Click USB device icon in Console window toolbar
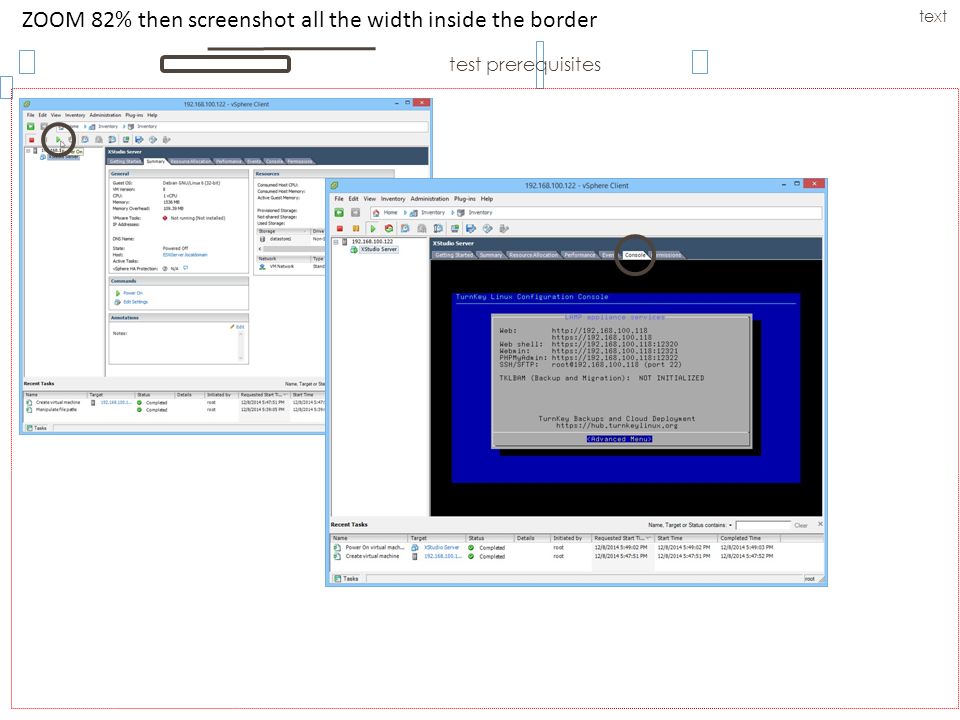960x720 pixels. [504, 229]
